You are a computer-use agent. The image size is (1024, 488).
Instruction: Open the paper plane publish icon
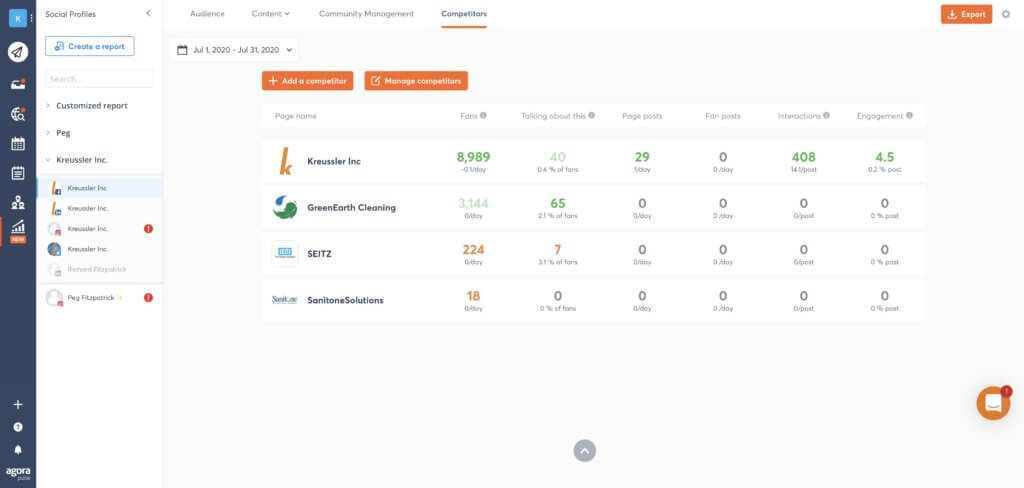(x=18, y=52)
